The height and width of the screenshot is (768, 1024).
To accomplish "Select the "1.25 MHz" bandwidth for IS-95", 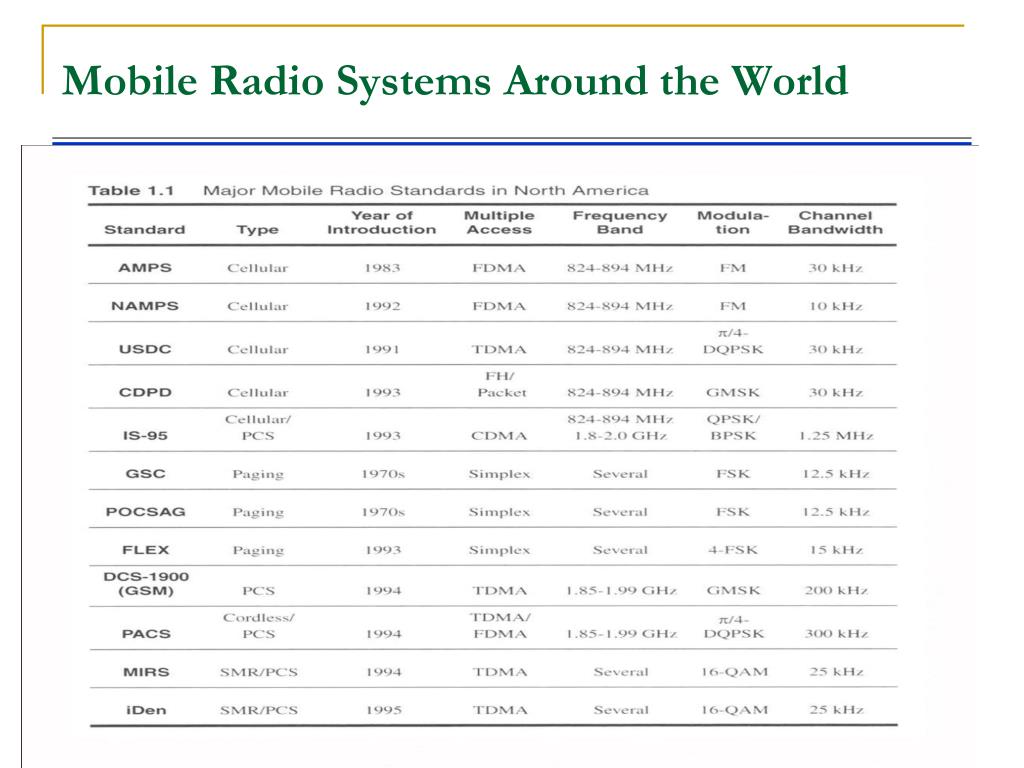I will coord(836,436).
